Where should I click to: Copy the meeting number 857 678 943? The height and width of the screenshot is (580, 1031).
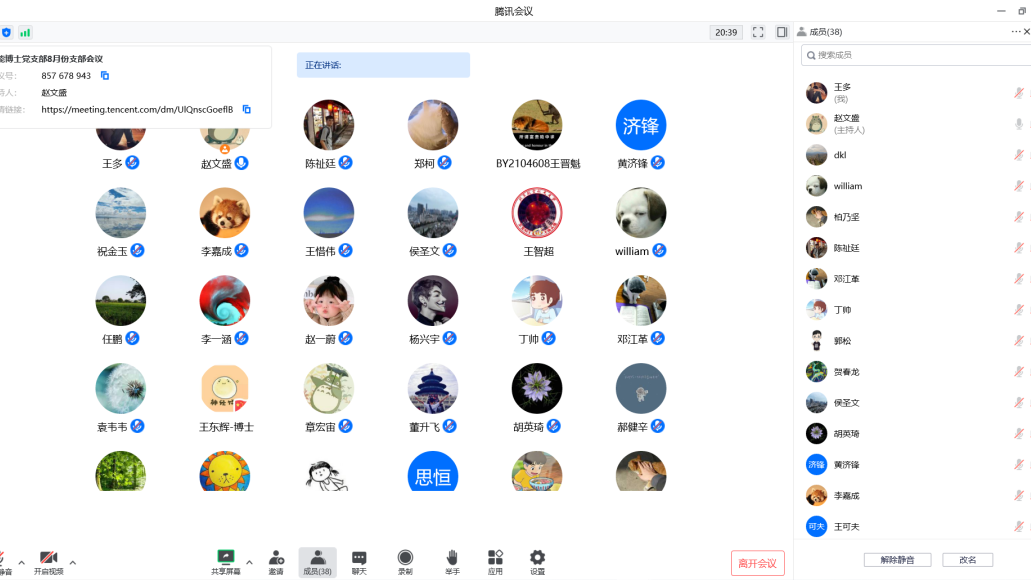pos(105,76)
